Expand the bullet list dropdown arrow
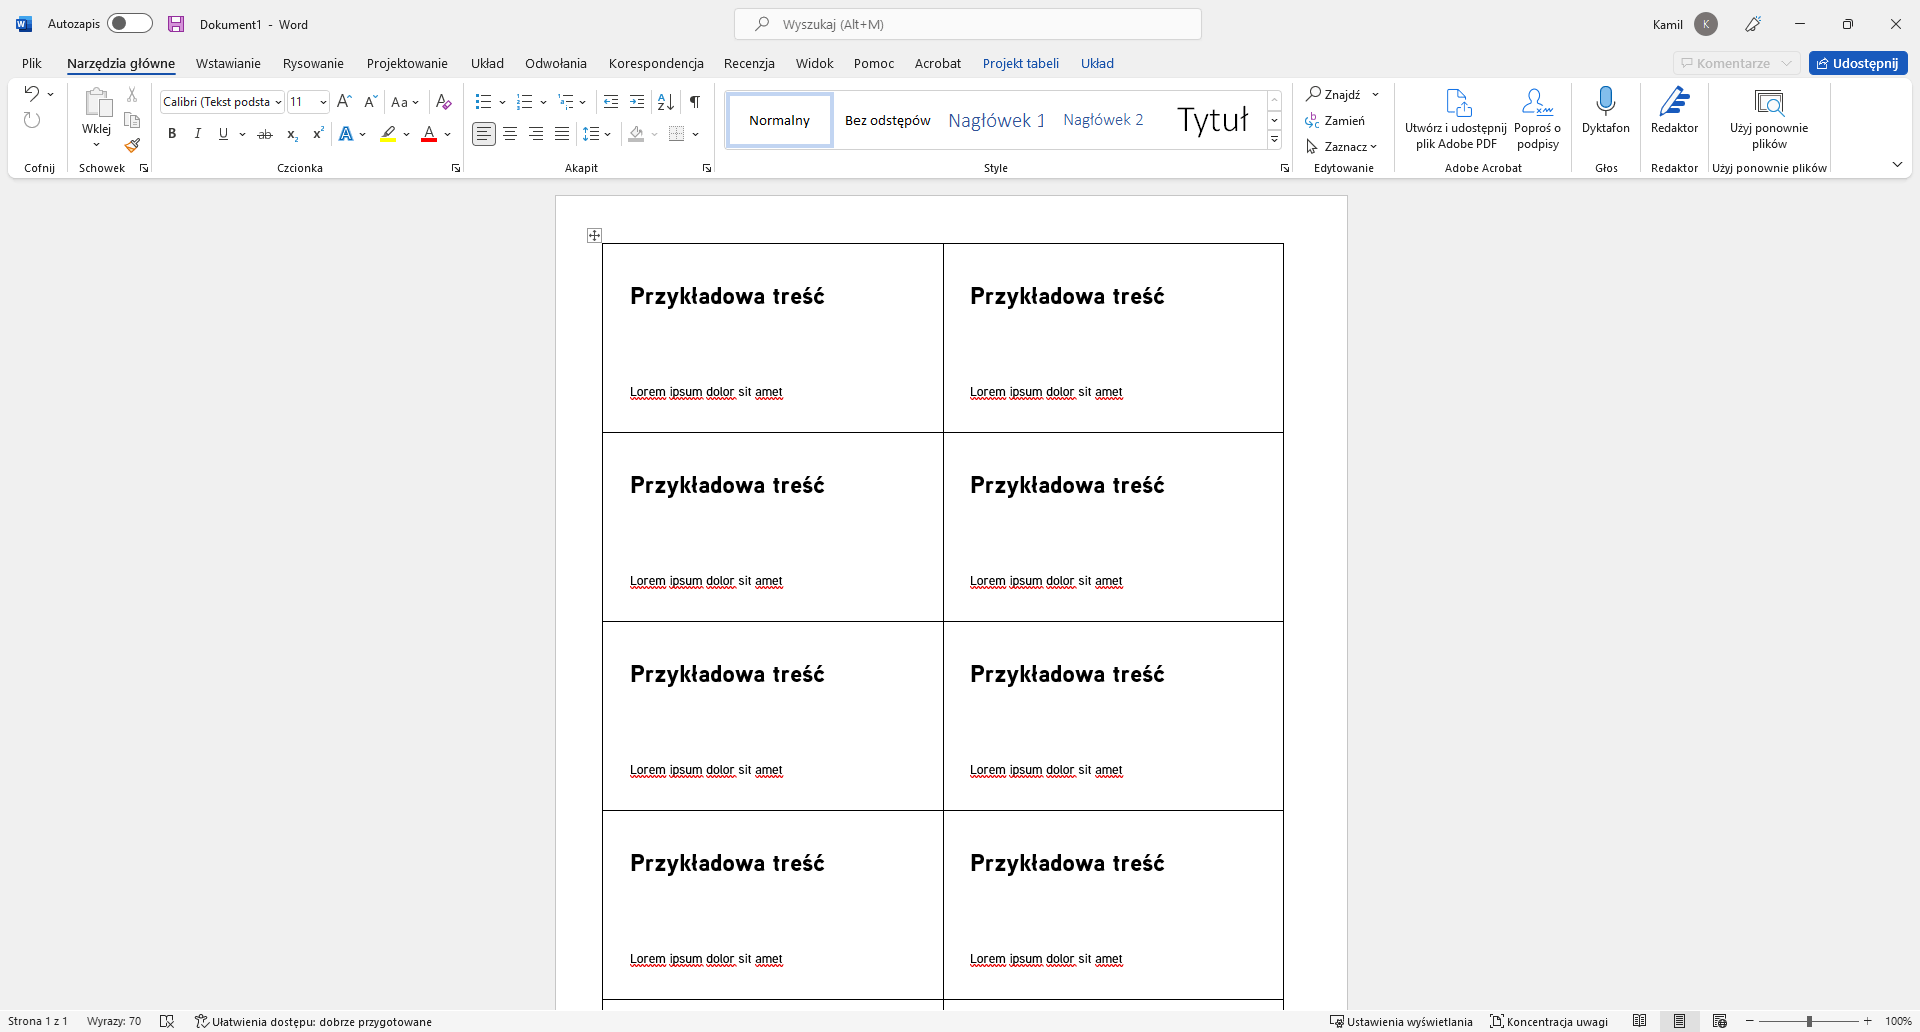This screenshot has width=1920, height=1032. (x=502, y=102)
